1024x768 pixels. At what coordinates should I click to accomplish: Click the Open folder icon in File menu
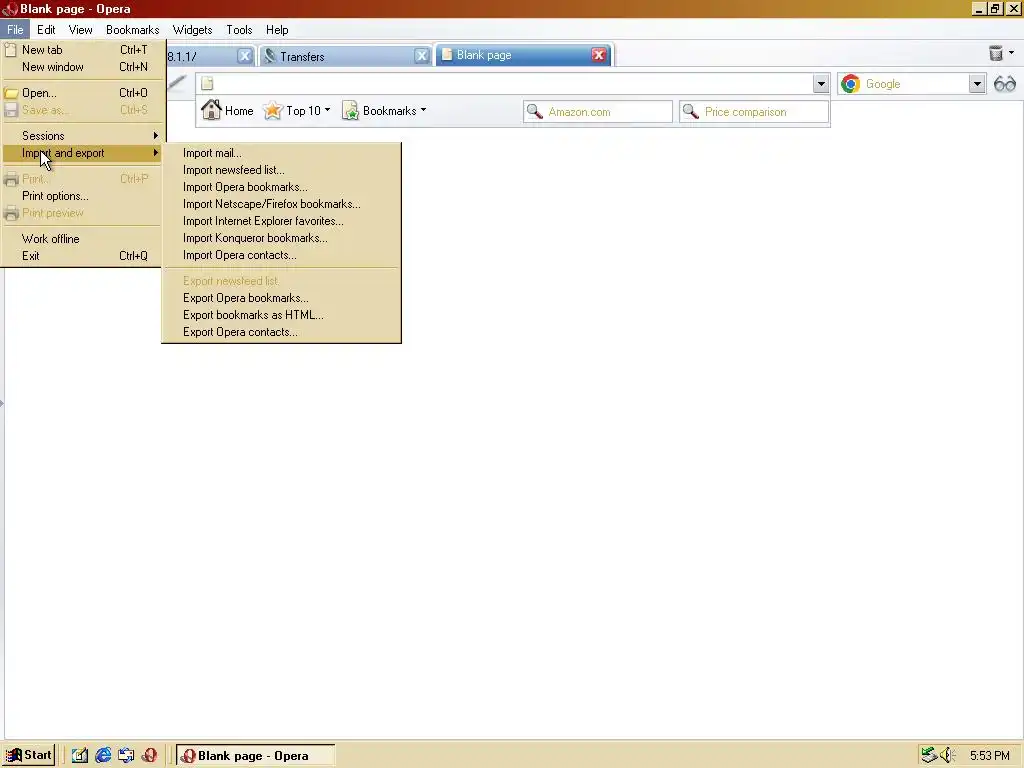tap(11, 93)
